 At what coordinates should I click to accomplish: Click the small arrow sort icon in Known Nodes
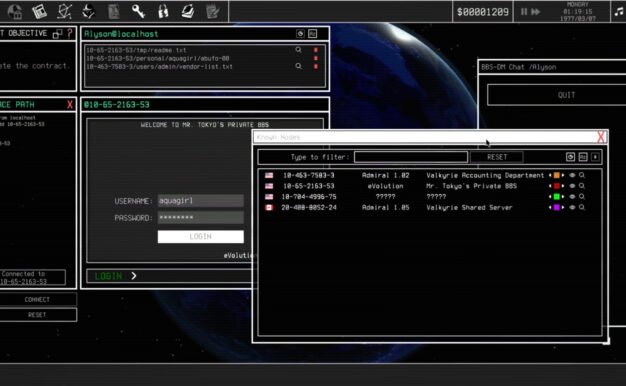[x=595, y=157]
